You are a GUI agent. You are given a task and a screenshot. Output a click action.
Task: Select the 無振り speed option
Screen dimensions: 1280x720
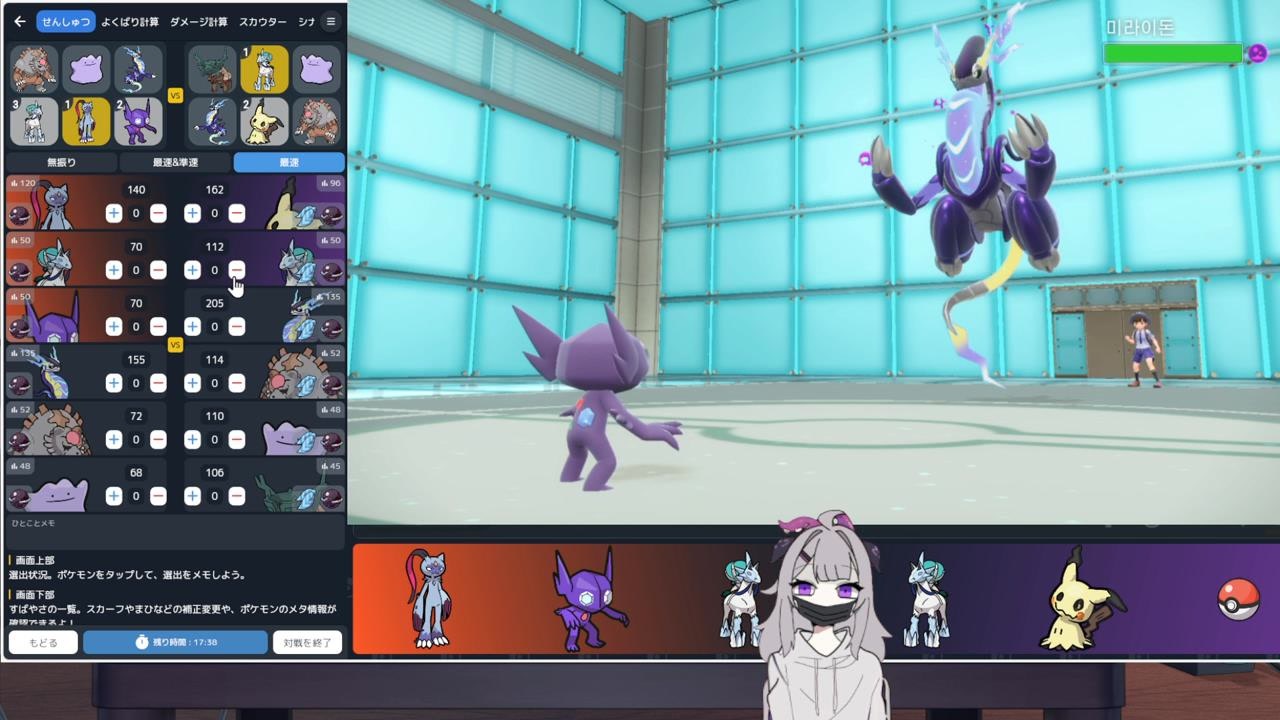pyautogui.click(x=62, y=162)
